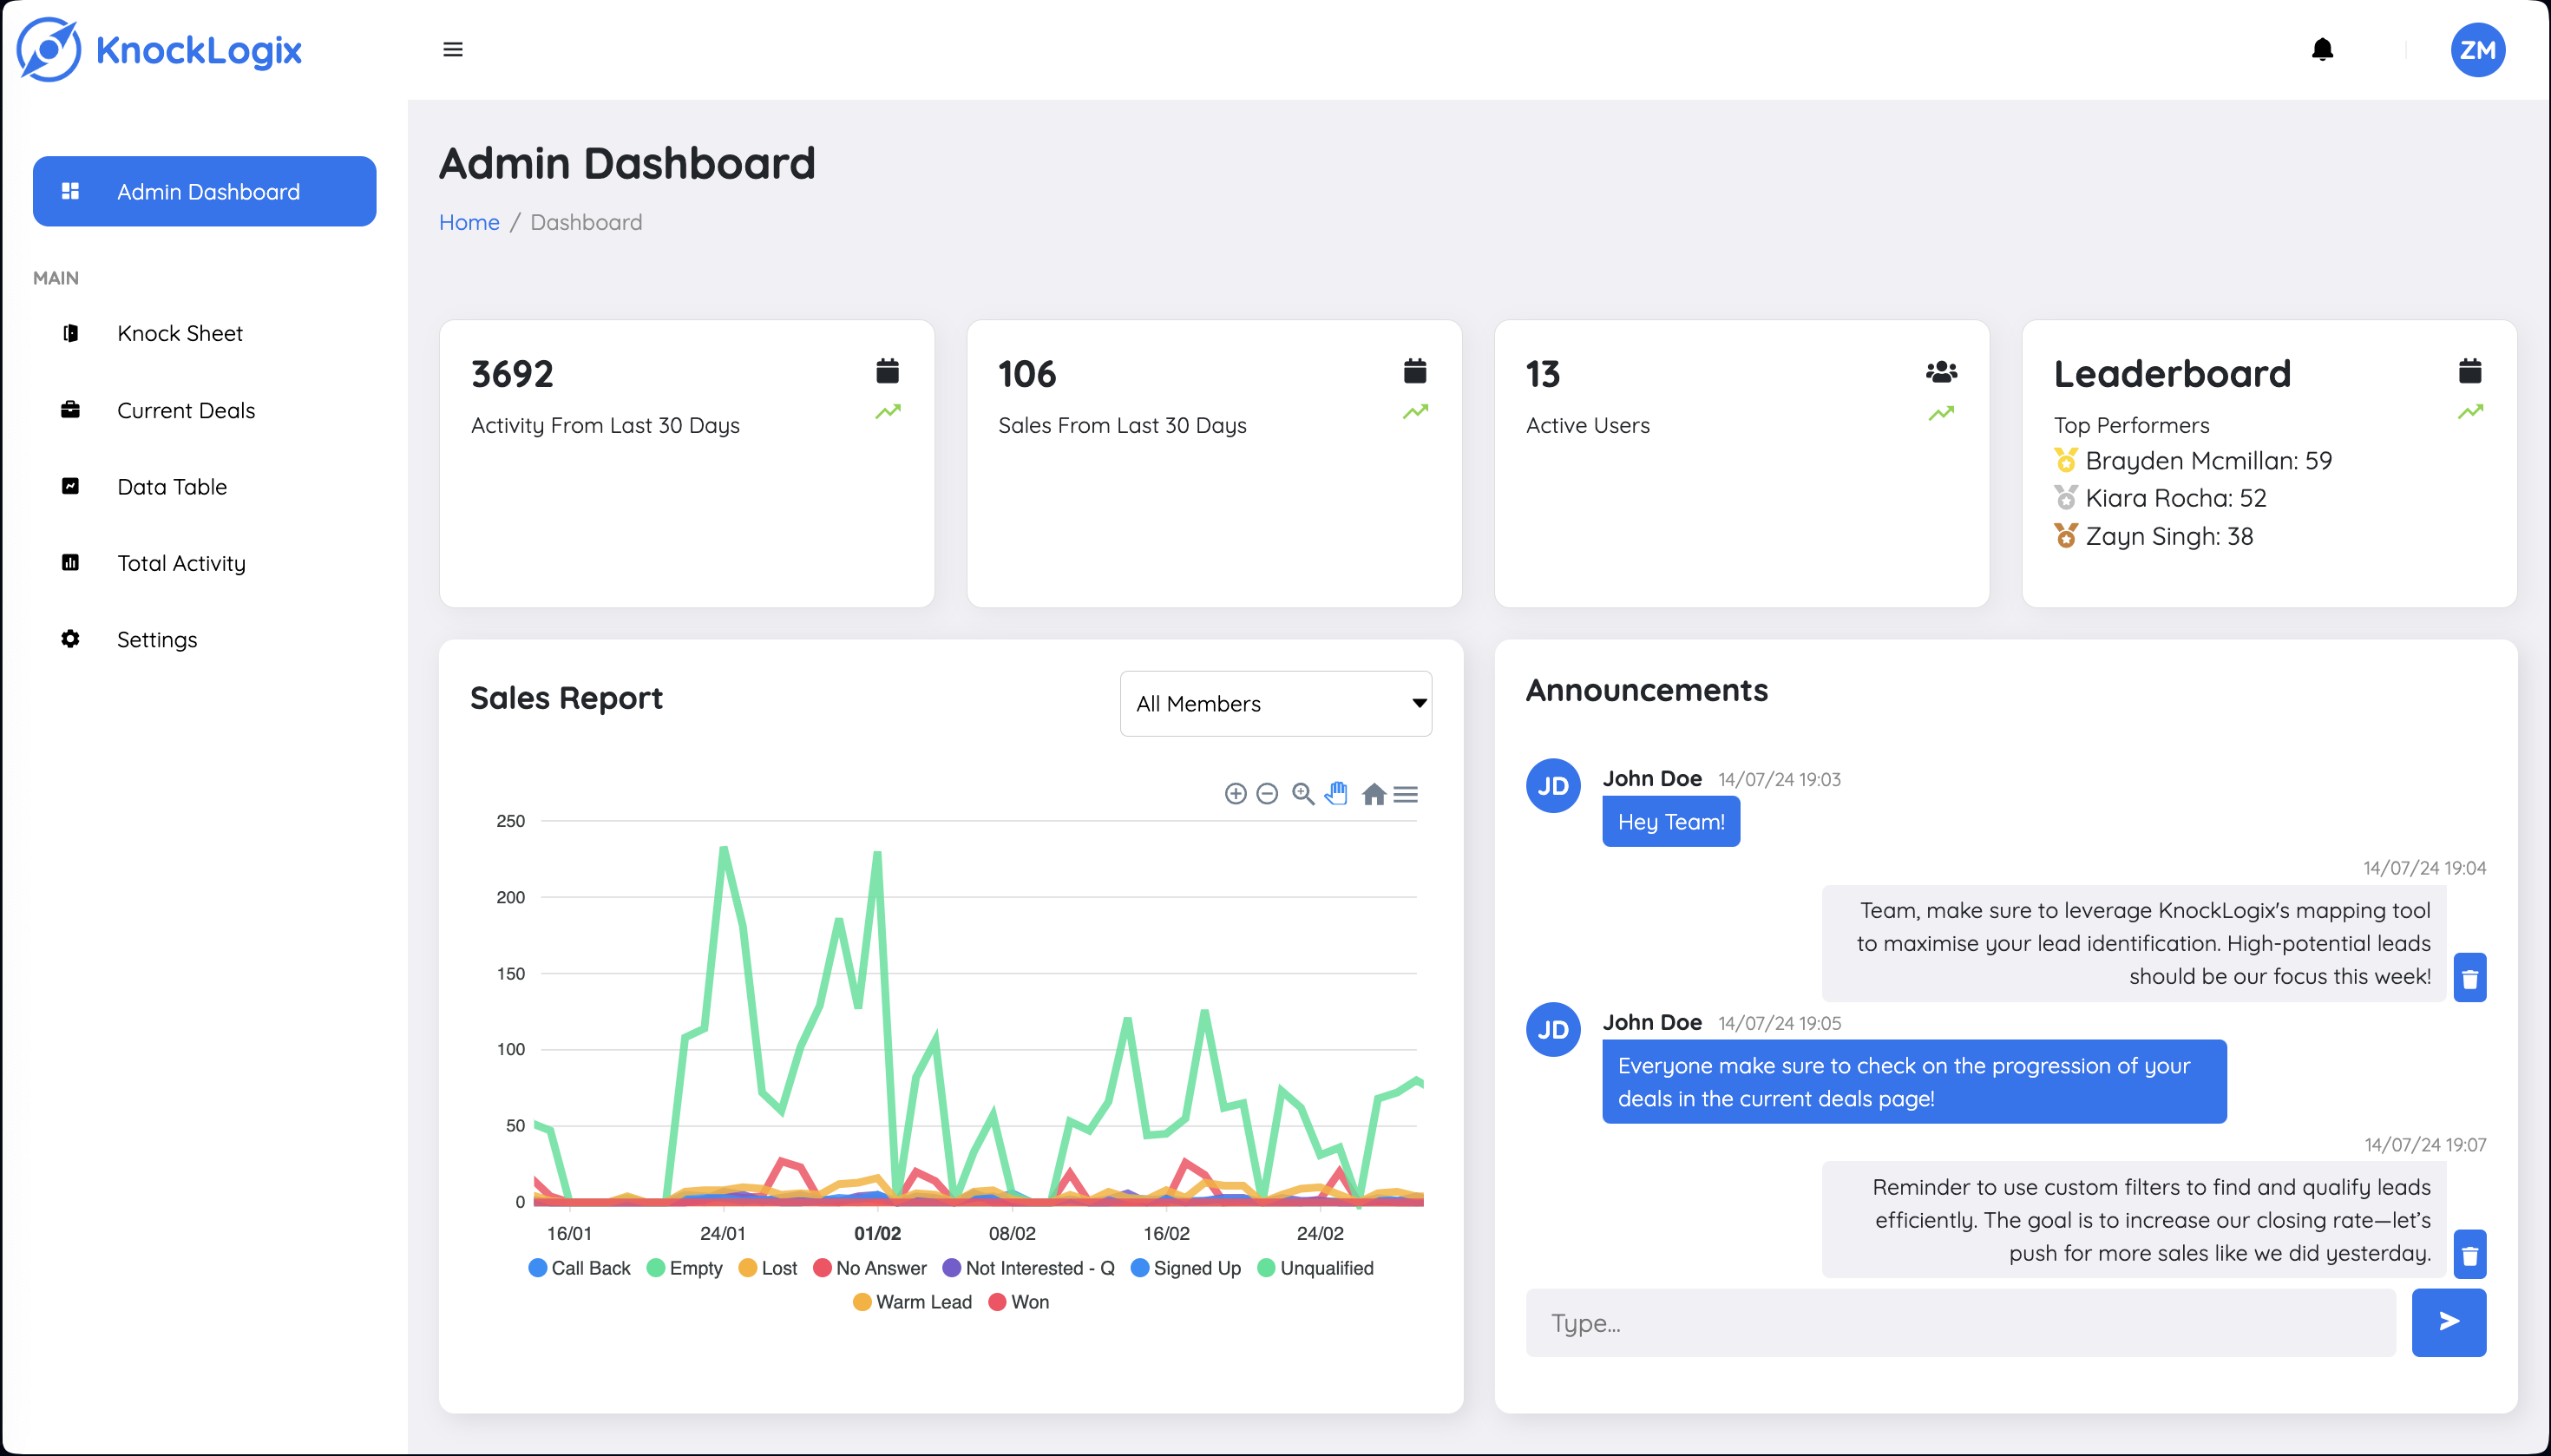Viewport: 2551px width, 1456px height.
Task: Toggle the hamburger sidebar menu
Action: (453, 49)
